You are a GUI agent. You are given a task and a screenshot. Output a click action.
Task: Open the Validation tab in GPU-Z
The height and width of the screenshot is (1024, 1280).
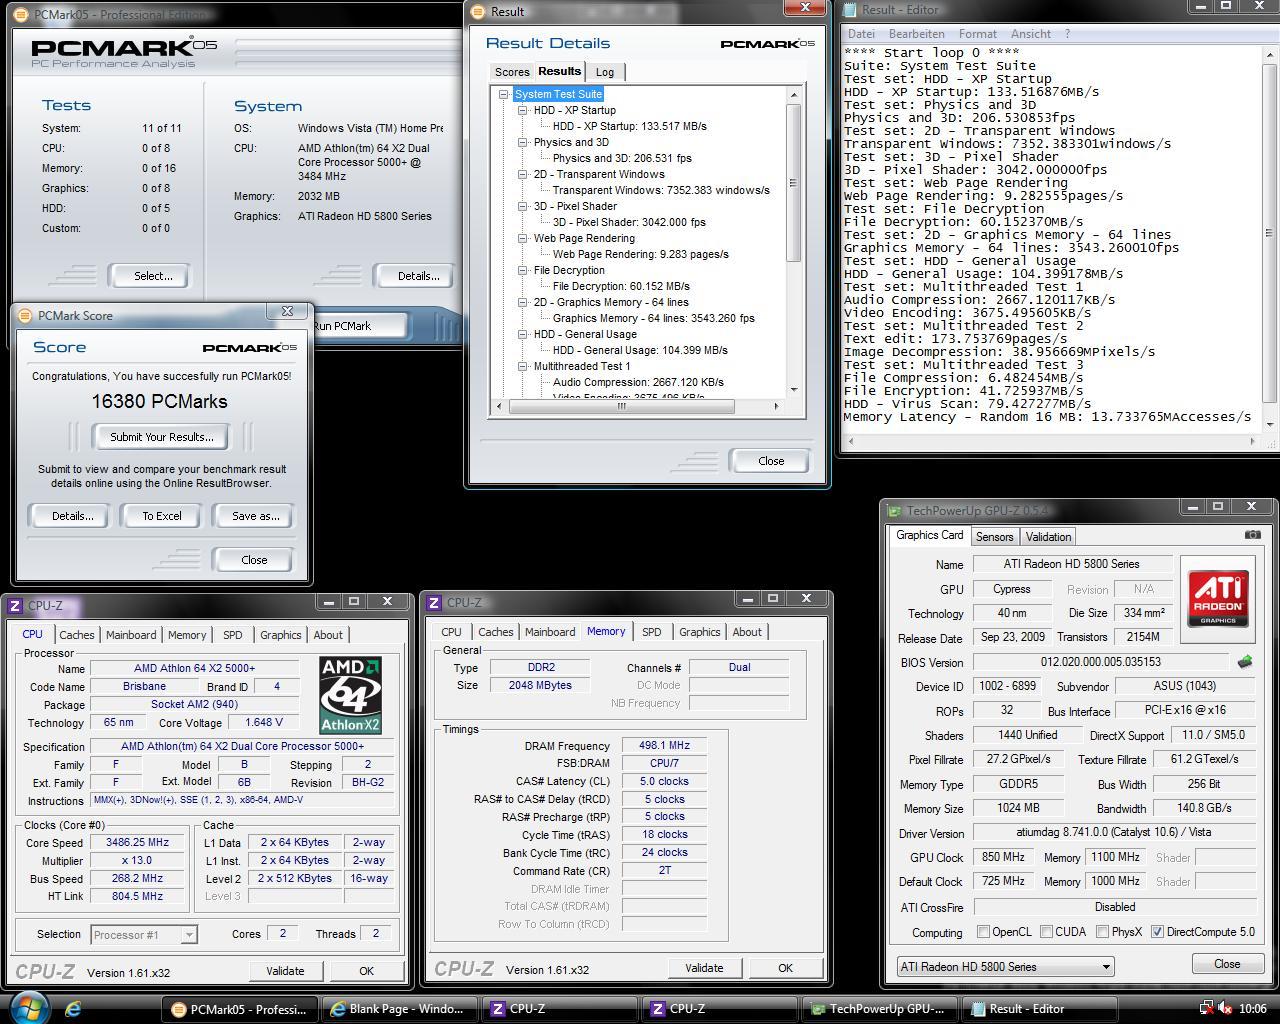click(x=1048, y=537)
